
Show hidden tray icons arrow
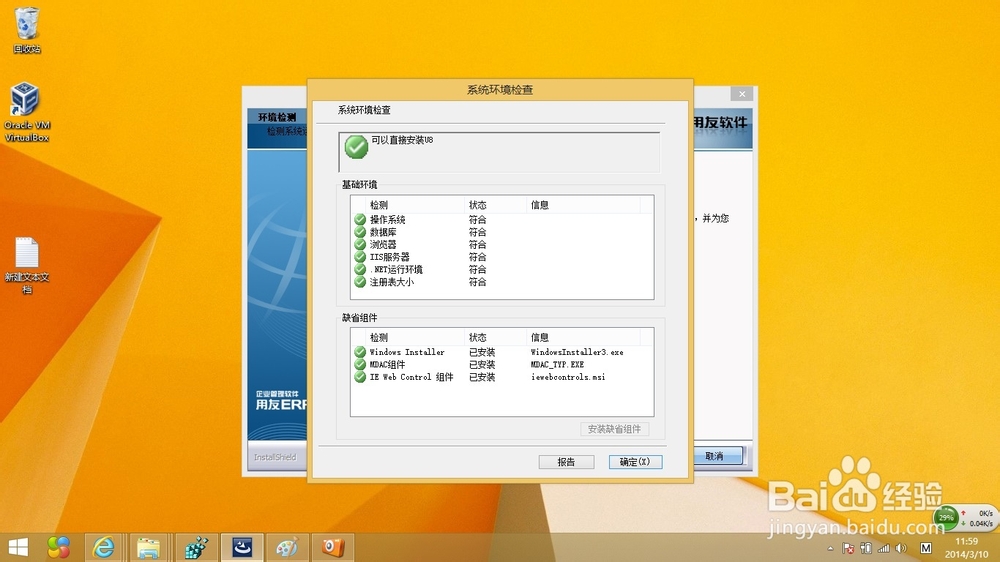point(830,548)
